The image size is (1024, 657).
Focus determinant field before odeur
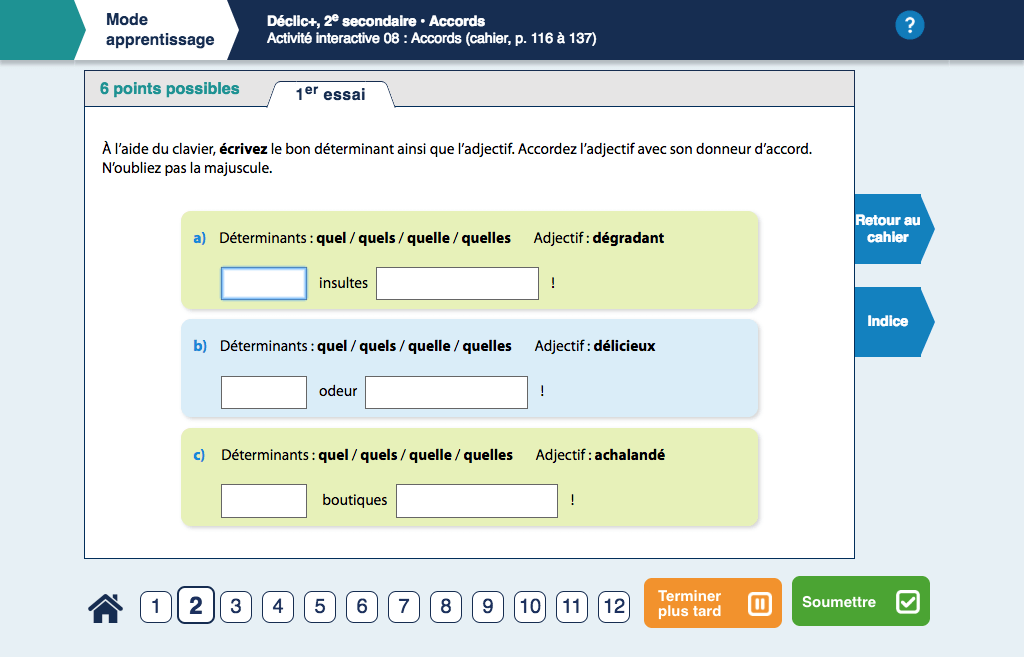pos(264,392)
